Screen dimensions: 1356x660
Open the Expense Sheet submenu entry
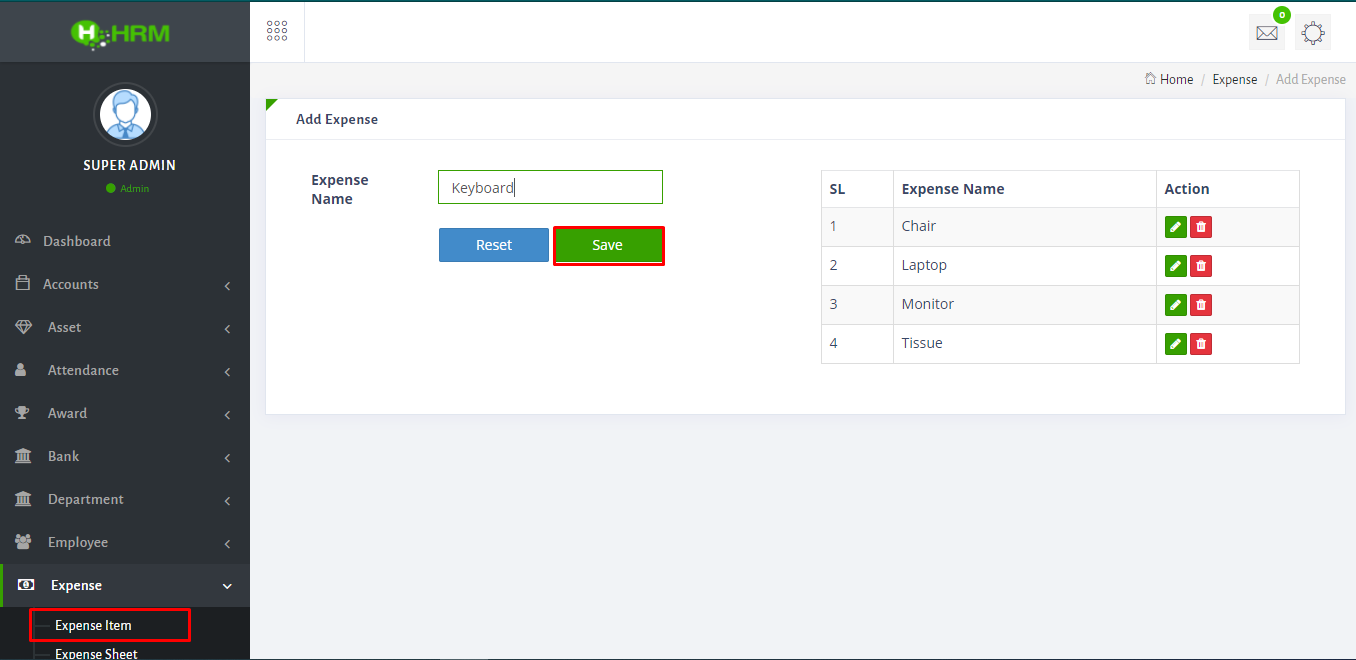click(x=96, y=653)
